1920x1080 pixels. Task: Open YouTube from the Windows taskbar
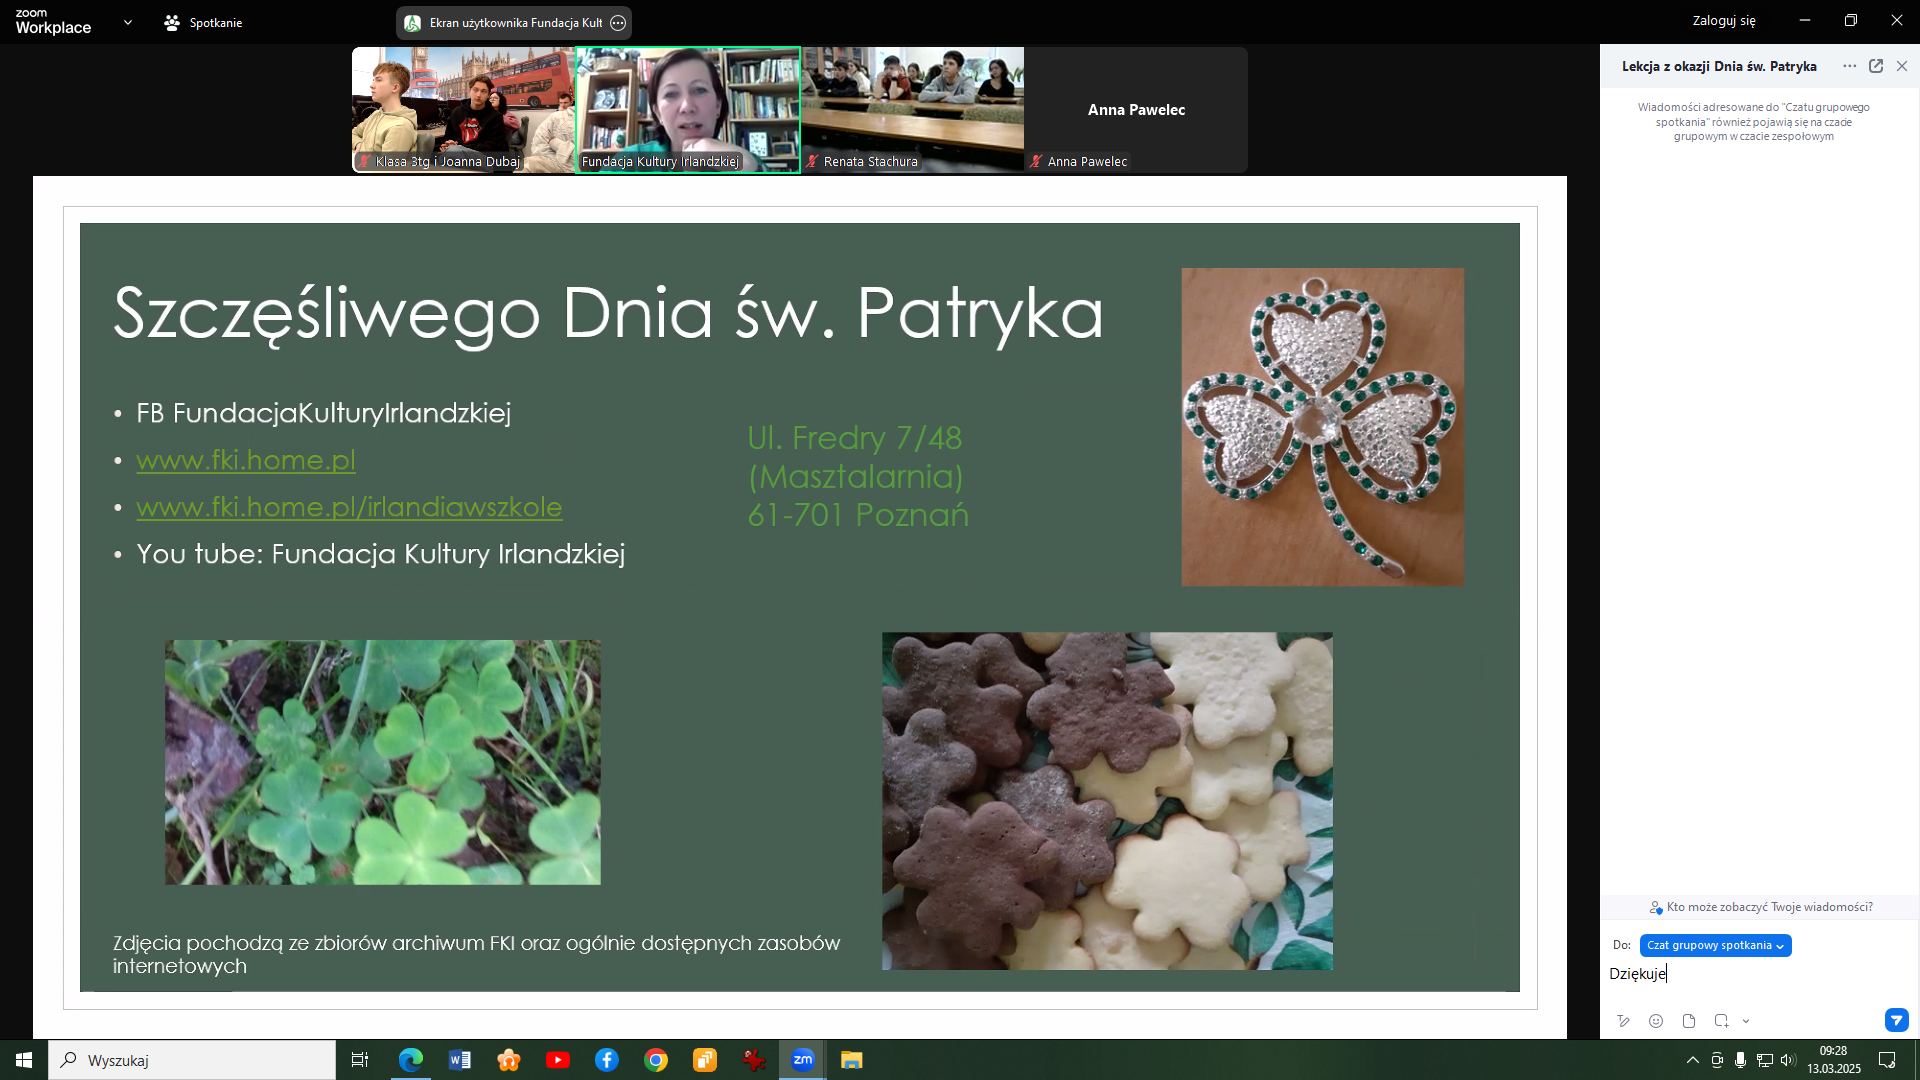[x=558, y=1060]
